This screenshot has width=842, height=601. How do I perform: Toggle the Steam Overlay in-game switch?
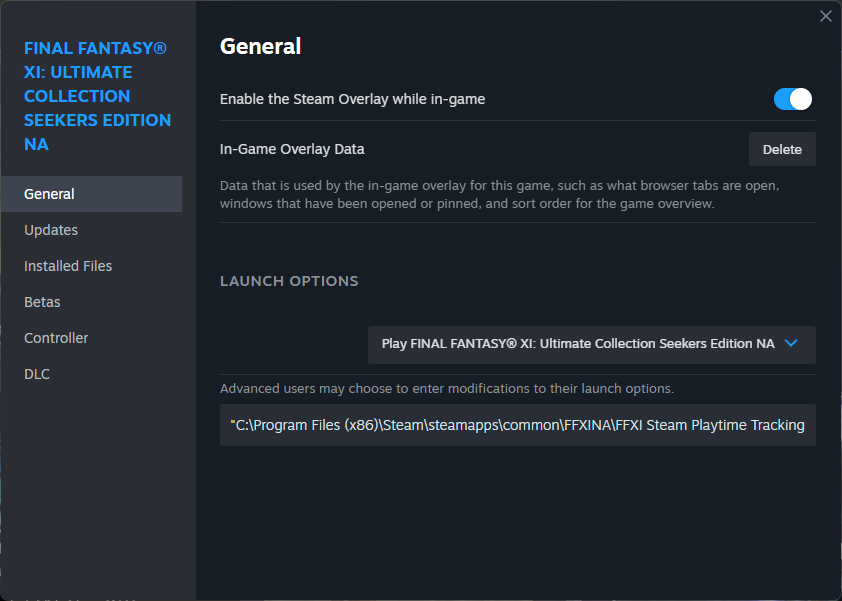(x=793, y=99)
